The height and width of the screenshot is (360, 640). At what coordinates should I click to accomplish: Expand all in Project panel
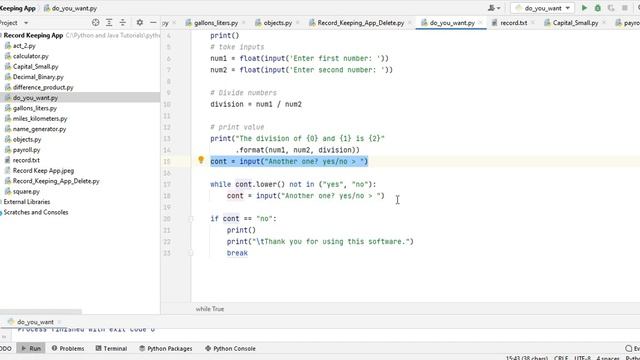click(109, 23)
